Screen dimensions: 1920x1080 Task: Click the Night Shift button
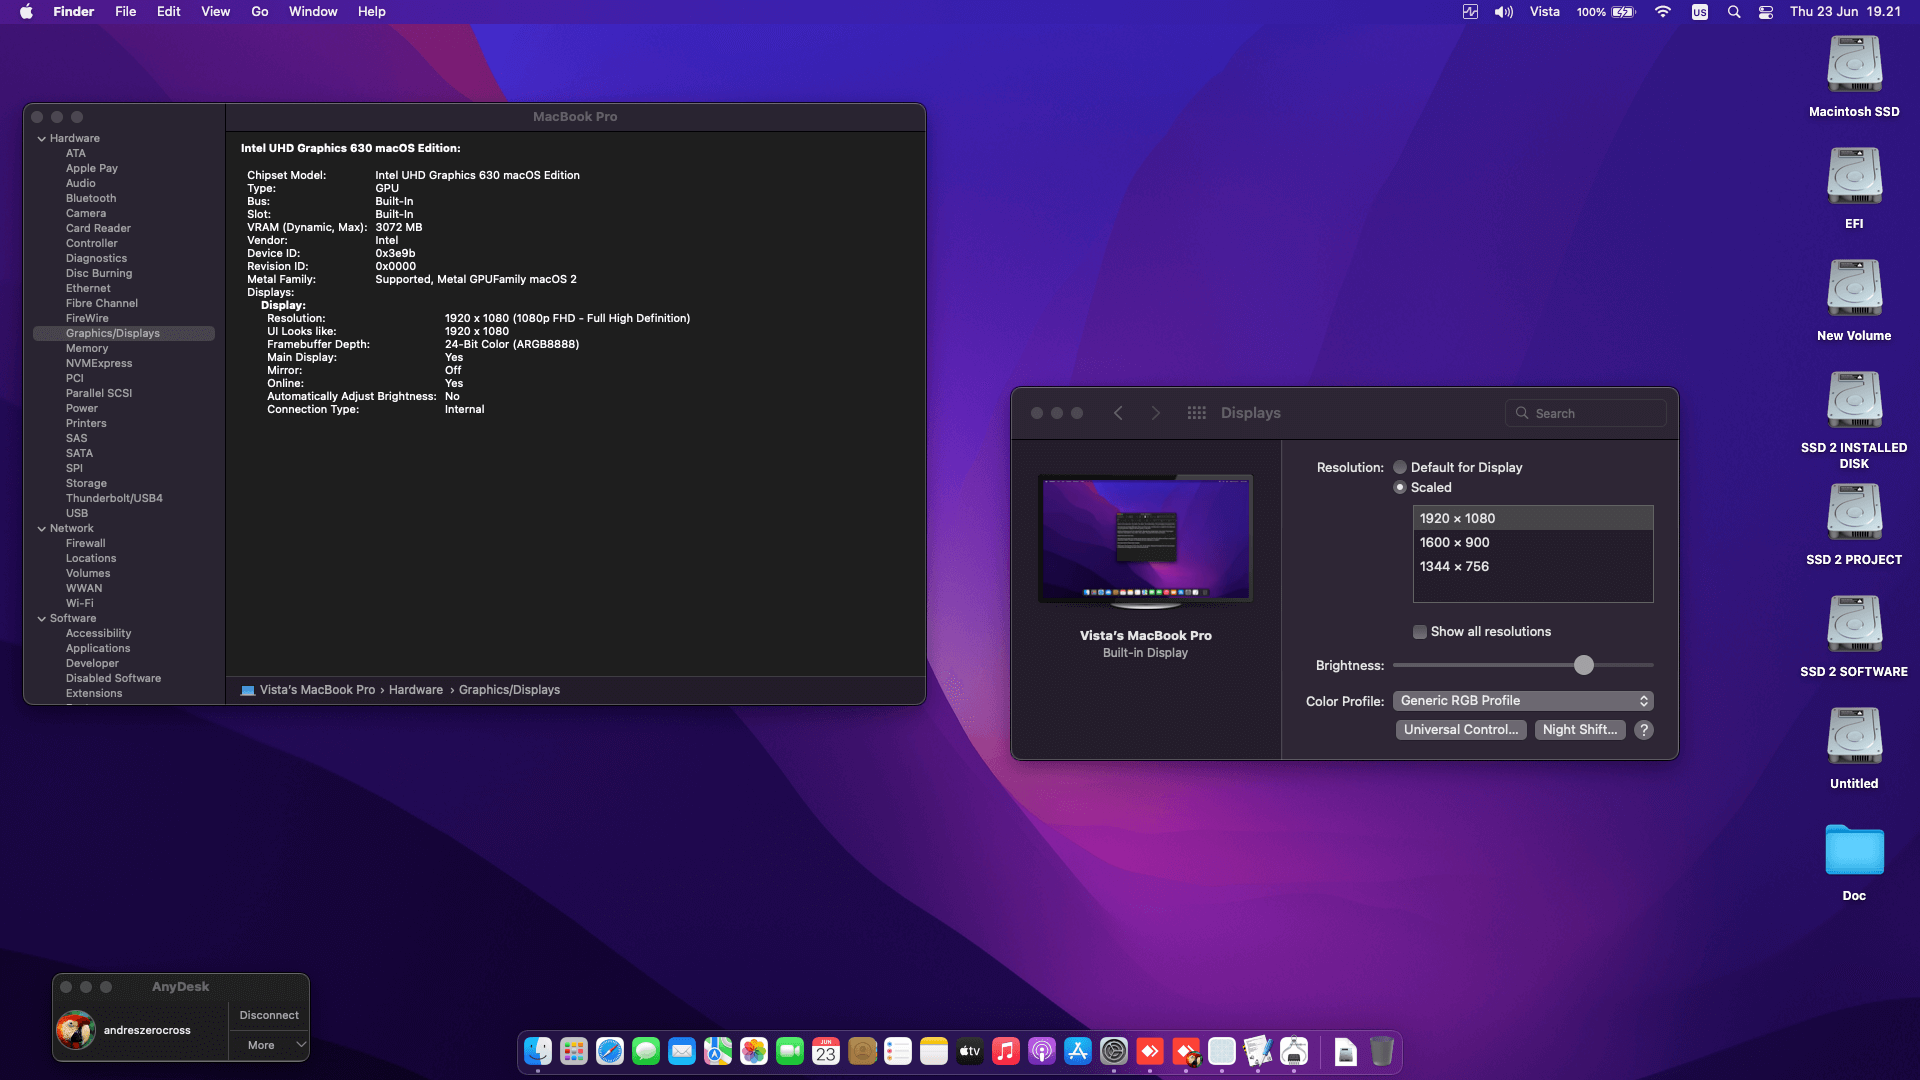coord(1580,730)
